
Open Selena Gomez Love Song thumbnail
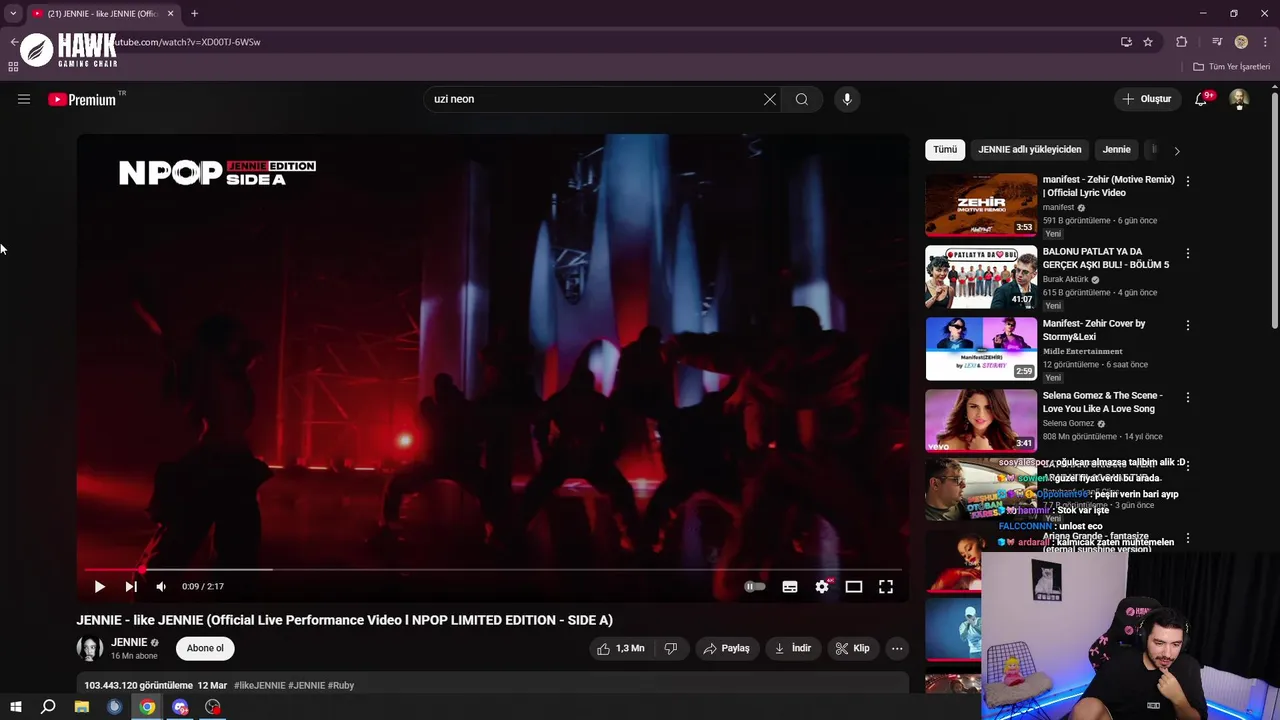click(x=982, y=421)
